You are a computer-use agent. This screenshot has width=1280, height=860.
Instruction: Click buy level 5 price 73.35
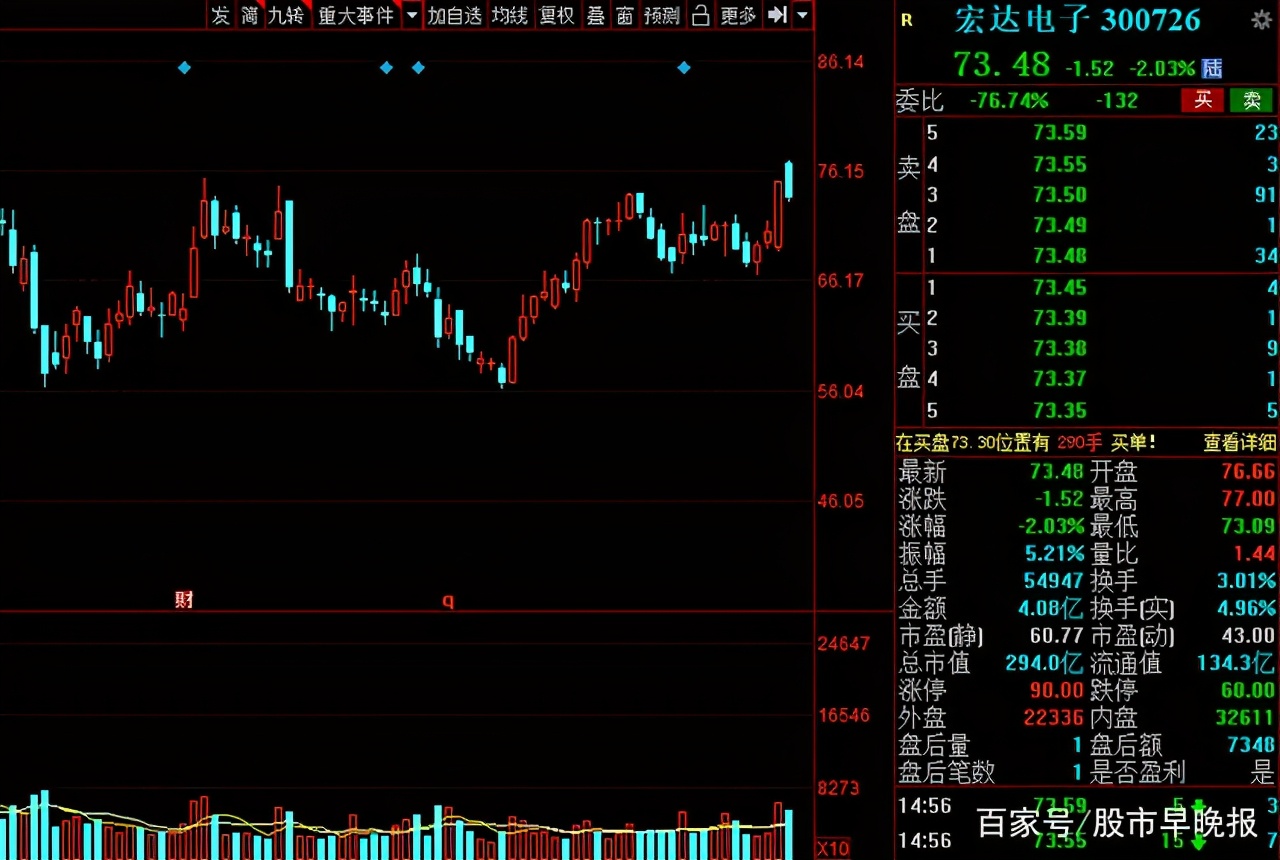tap(1060, 410)
